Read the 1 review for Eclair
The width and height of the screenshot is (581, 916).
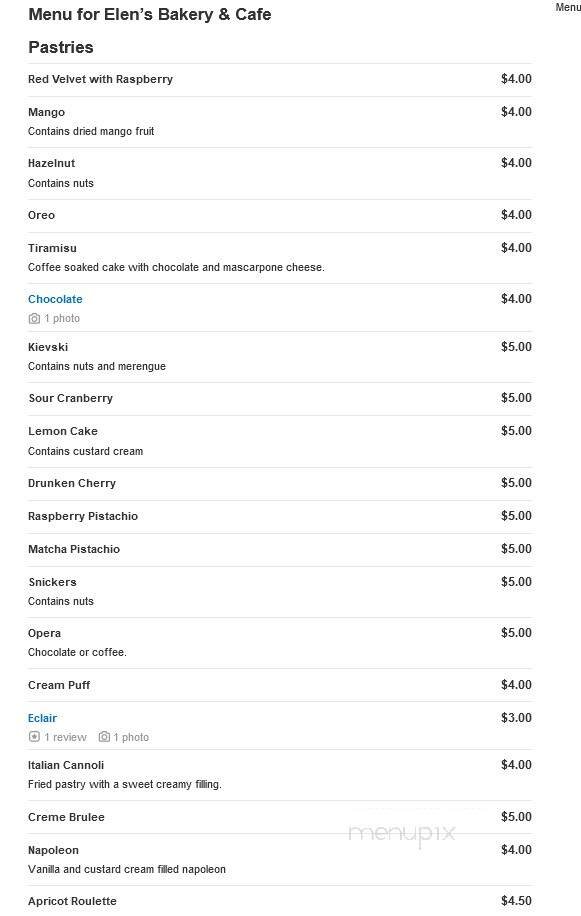coord(64,737)
